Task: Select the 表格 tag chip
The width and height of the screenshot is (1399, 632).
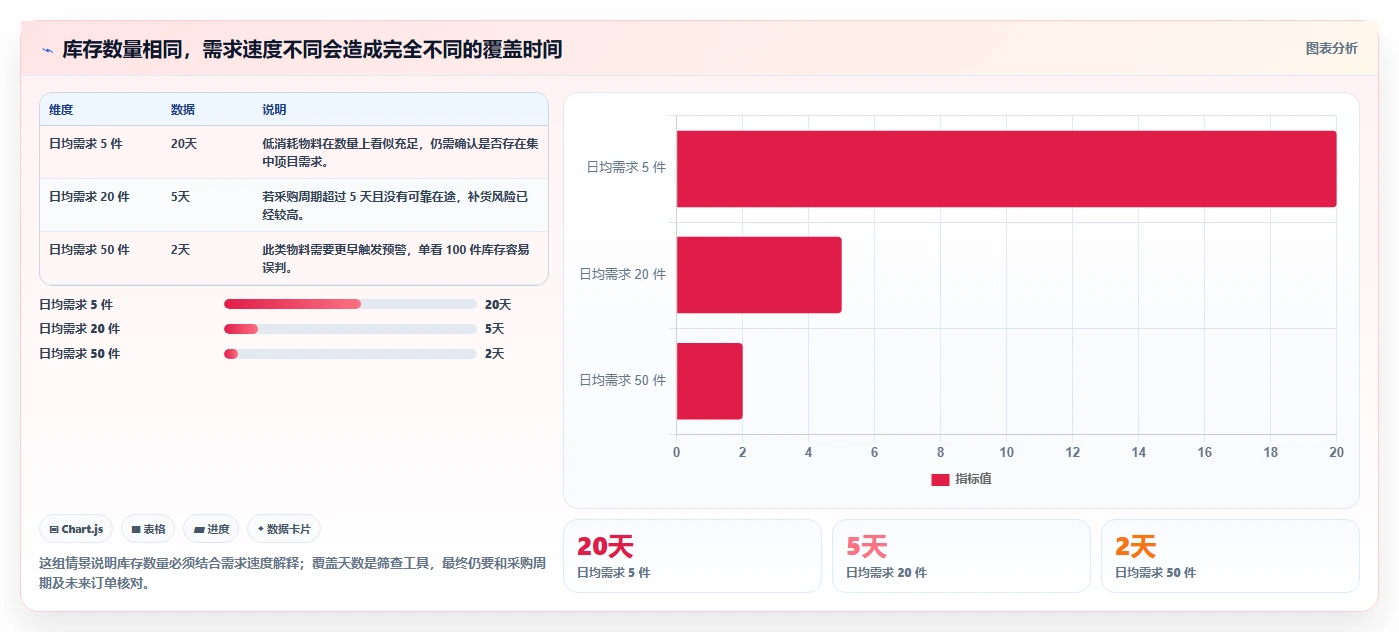Action: (148, 529)
